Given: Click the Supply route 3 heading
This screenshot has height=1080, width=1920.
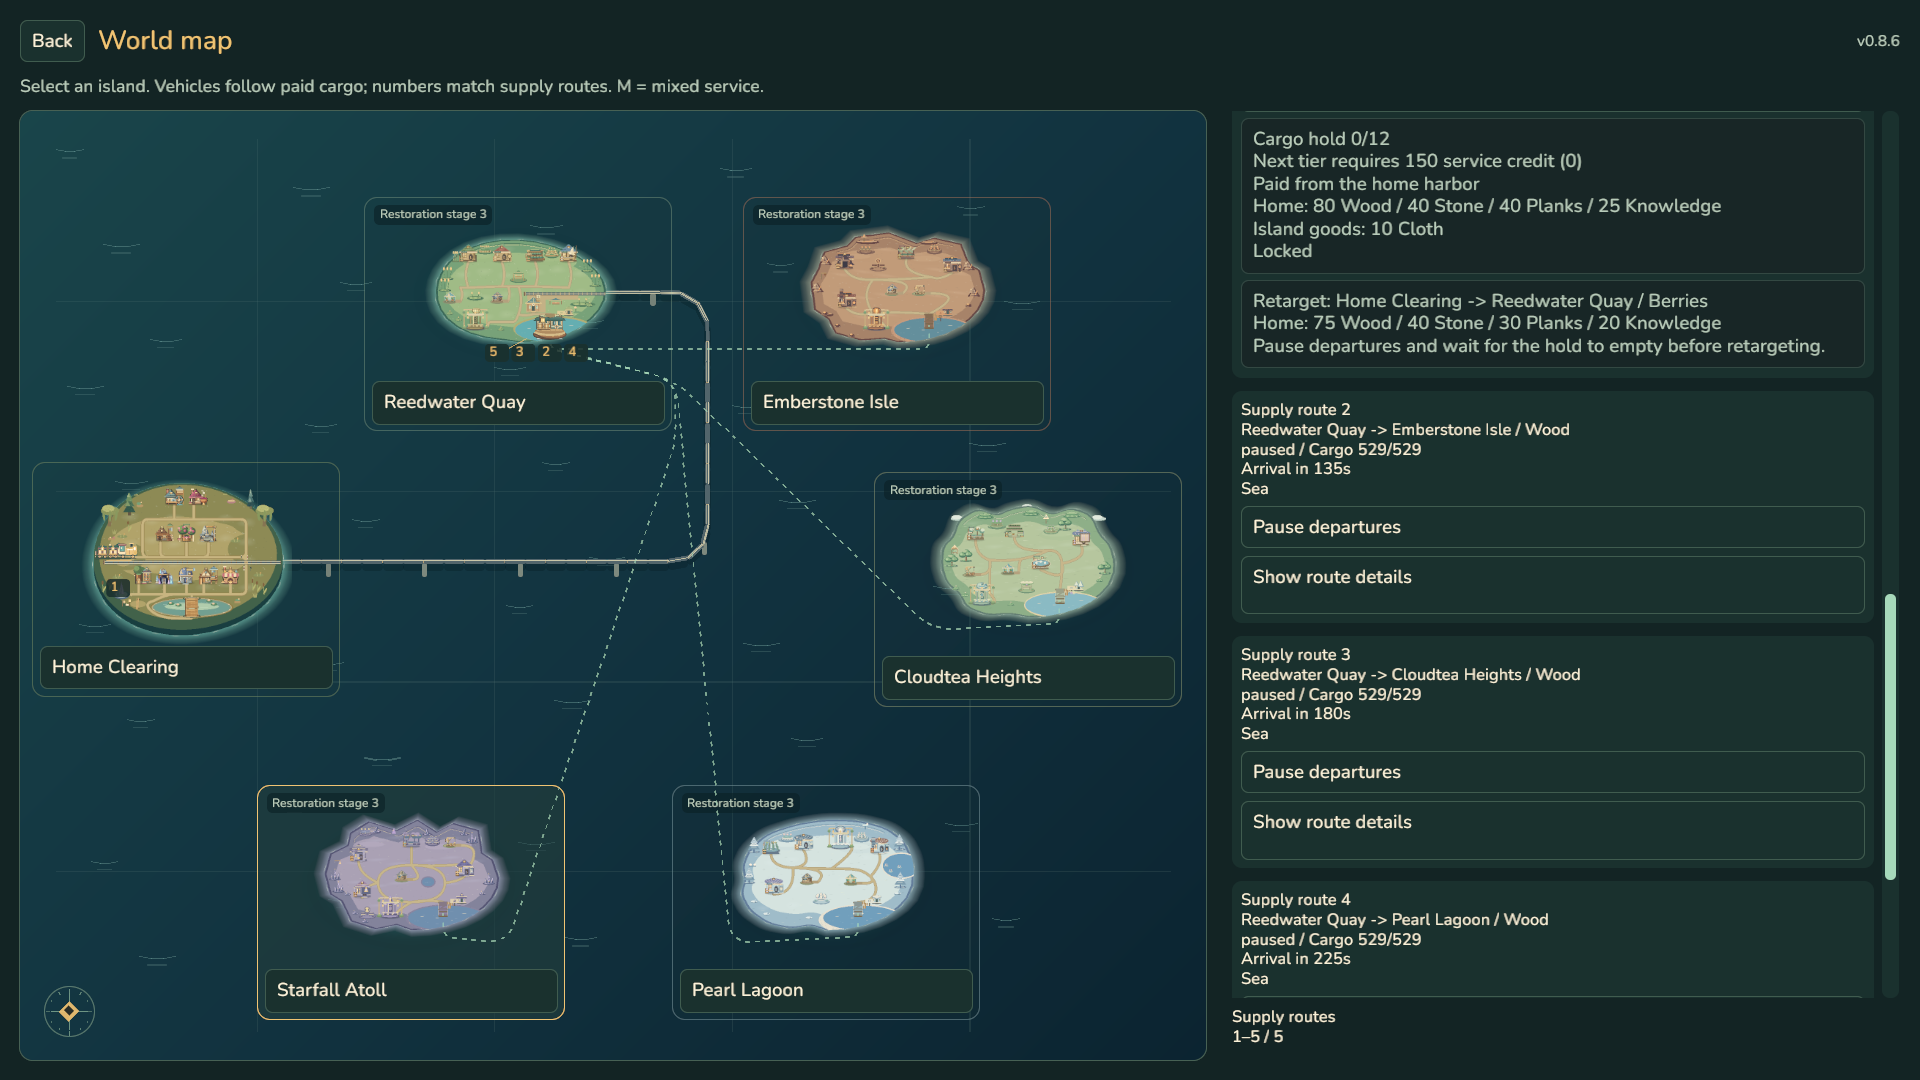Looking at the screenshot, I should pos(1295,655).
